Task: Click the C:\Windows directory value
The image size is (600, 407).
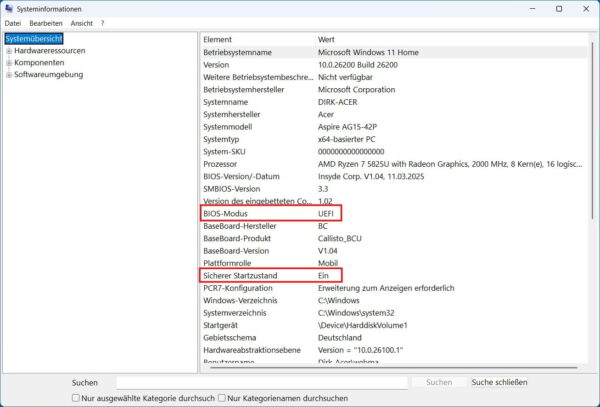Action: (x=339, y=301)
